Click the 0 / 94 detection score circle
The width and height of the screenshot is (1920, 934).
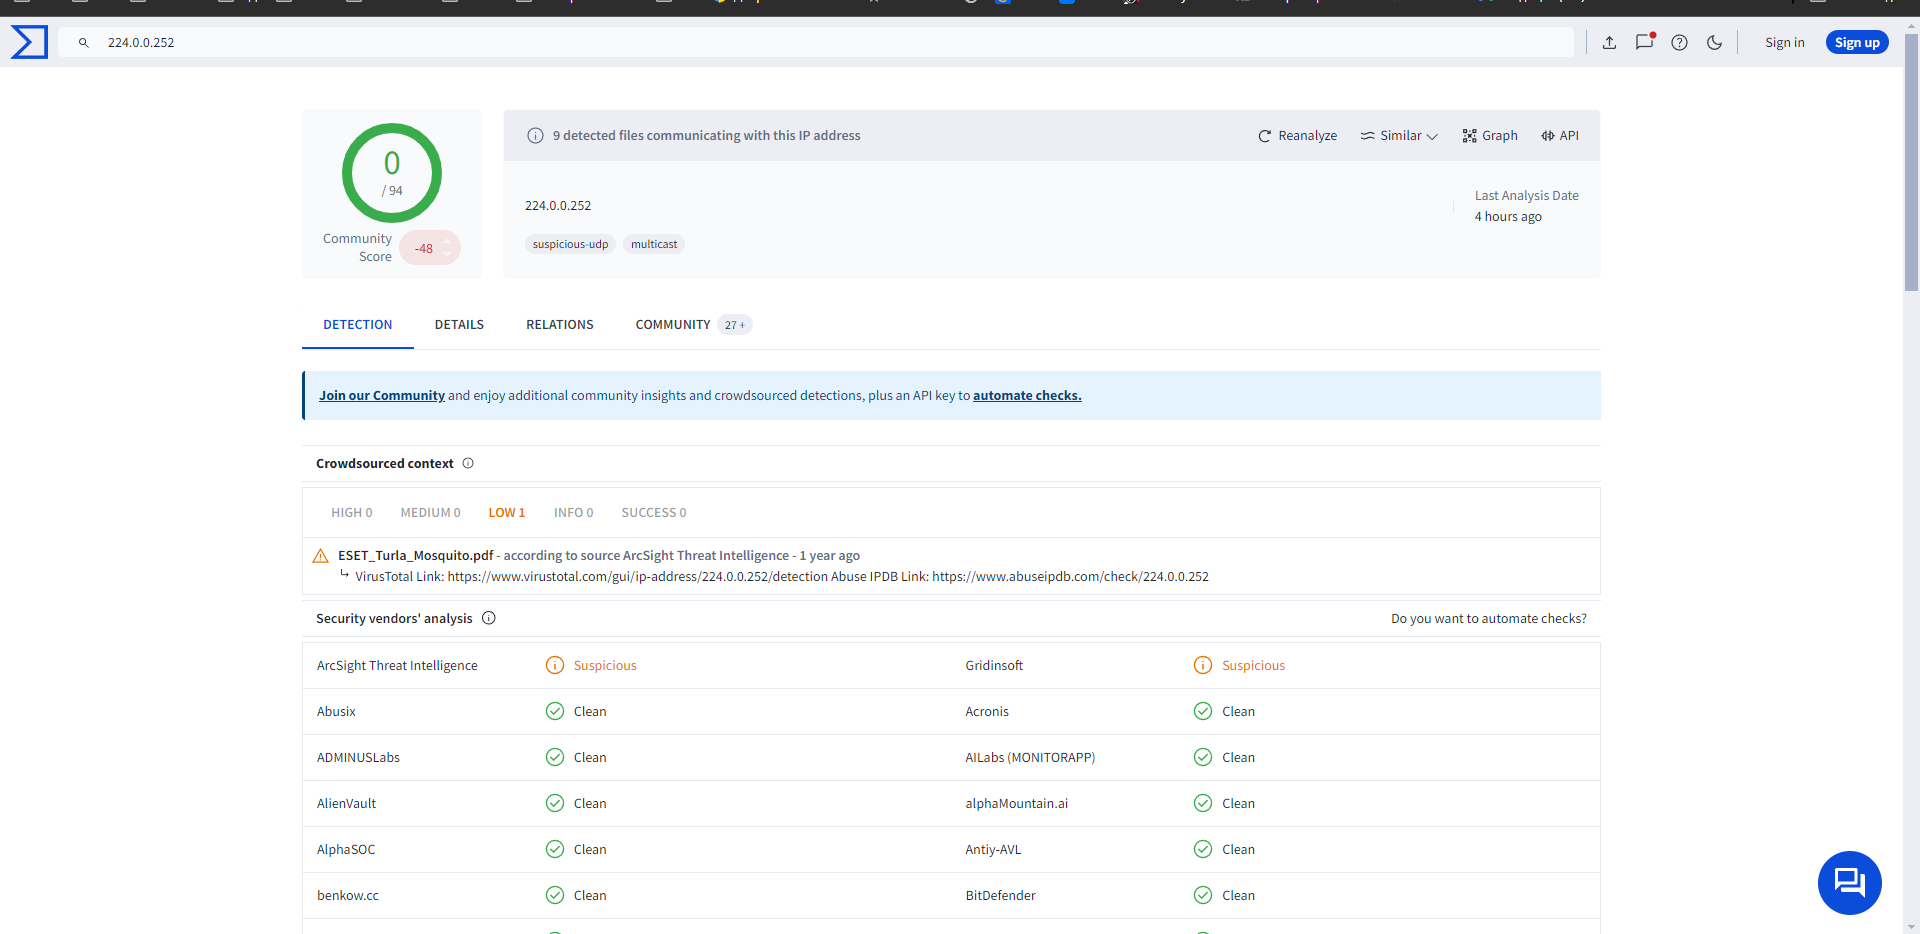coord(392,173)
